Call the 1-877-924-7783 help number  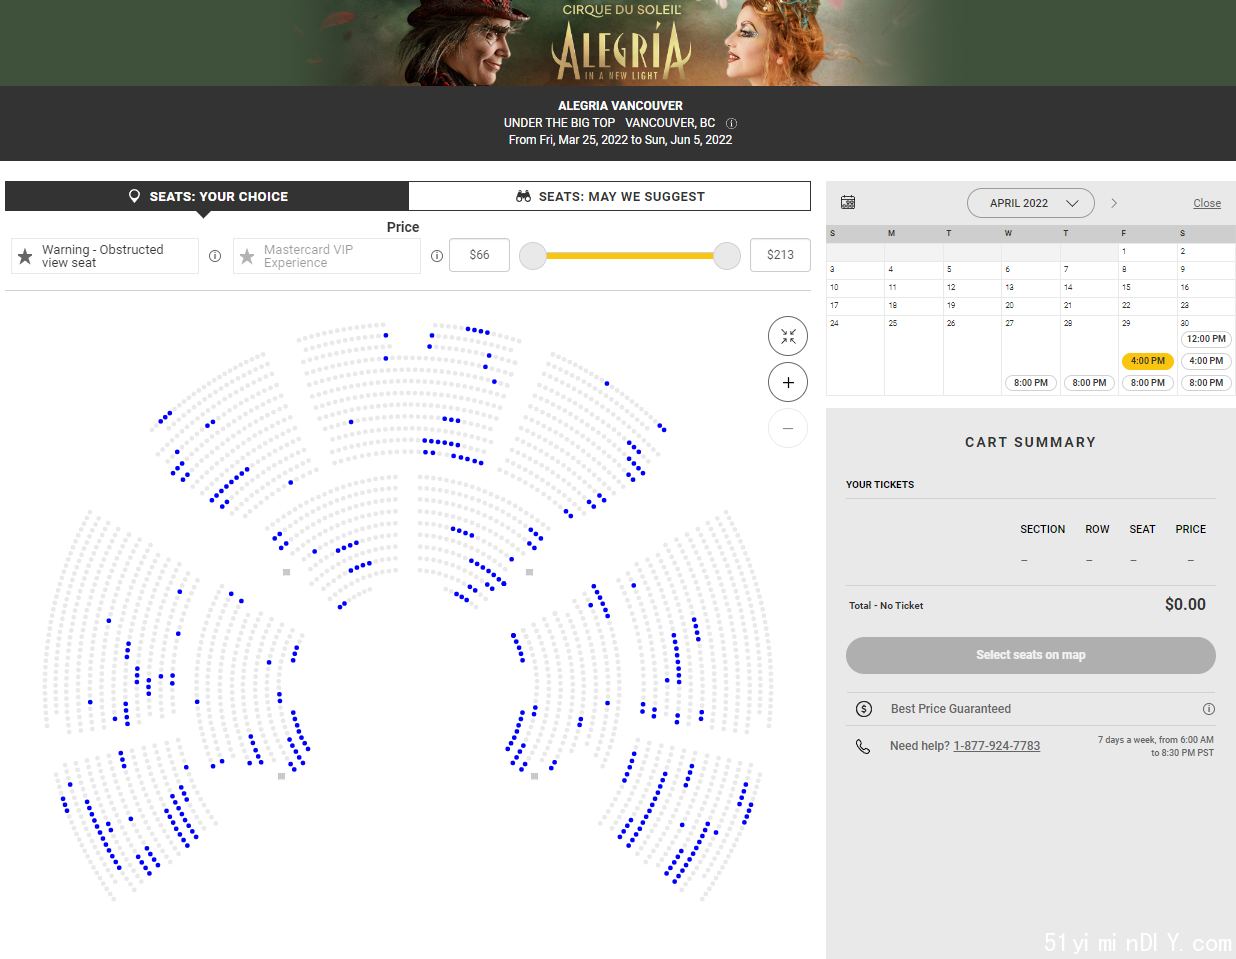coord(997,746)
